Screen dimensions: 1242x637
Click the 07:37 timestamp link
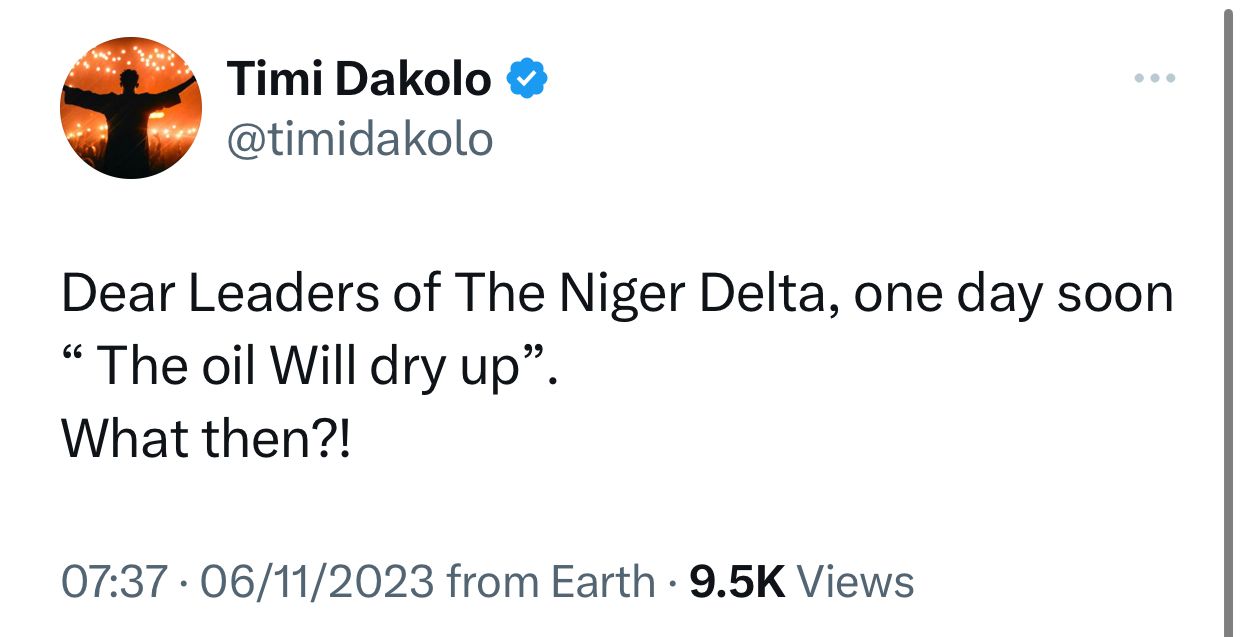pyautogui.click(x=110, y=580)
